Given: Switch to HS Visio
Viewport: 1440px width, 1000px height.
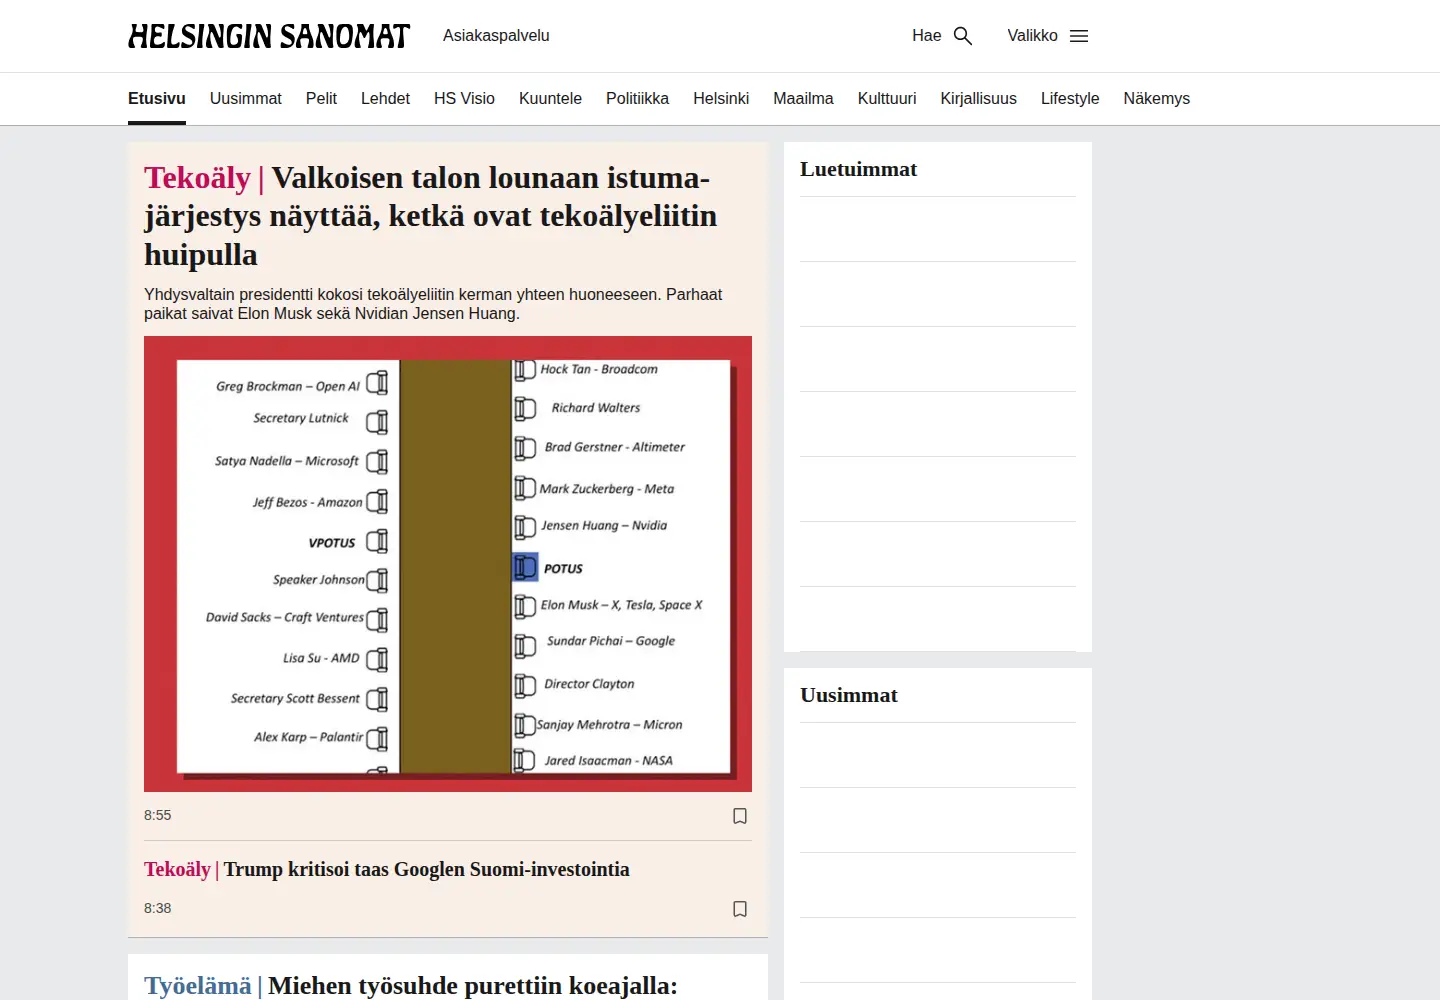Looking at the screenshot, I should (464, 98).
